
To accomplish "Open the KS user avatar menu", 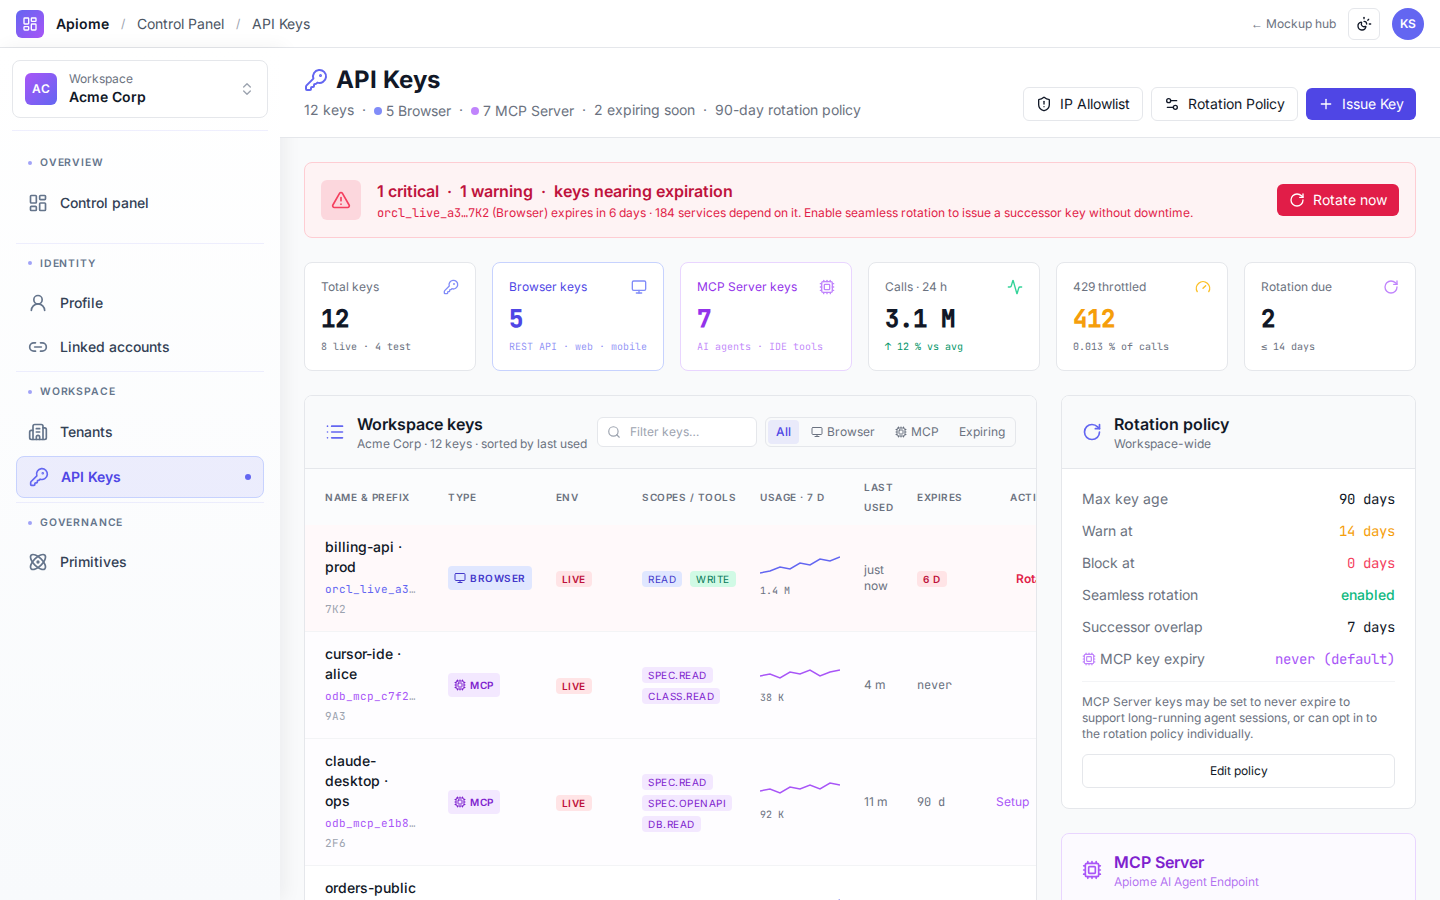I will [1408, 24].
